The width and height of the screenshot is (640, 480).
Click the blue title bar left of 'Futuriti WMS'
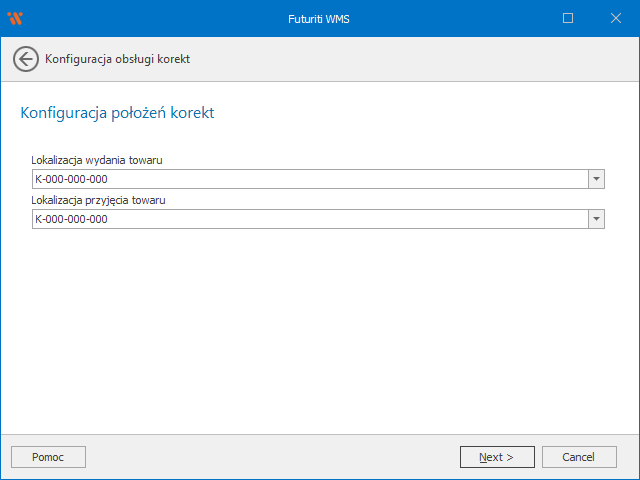(x=150, y=18)
